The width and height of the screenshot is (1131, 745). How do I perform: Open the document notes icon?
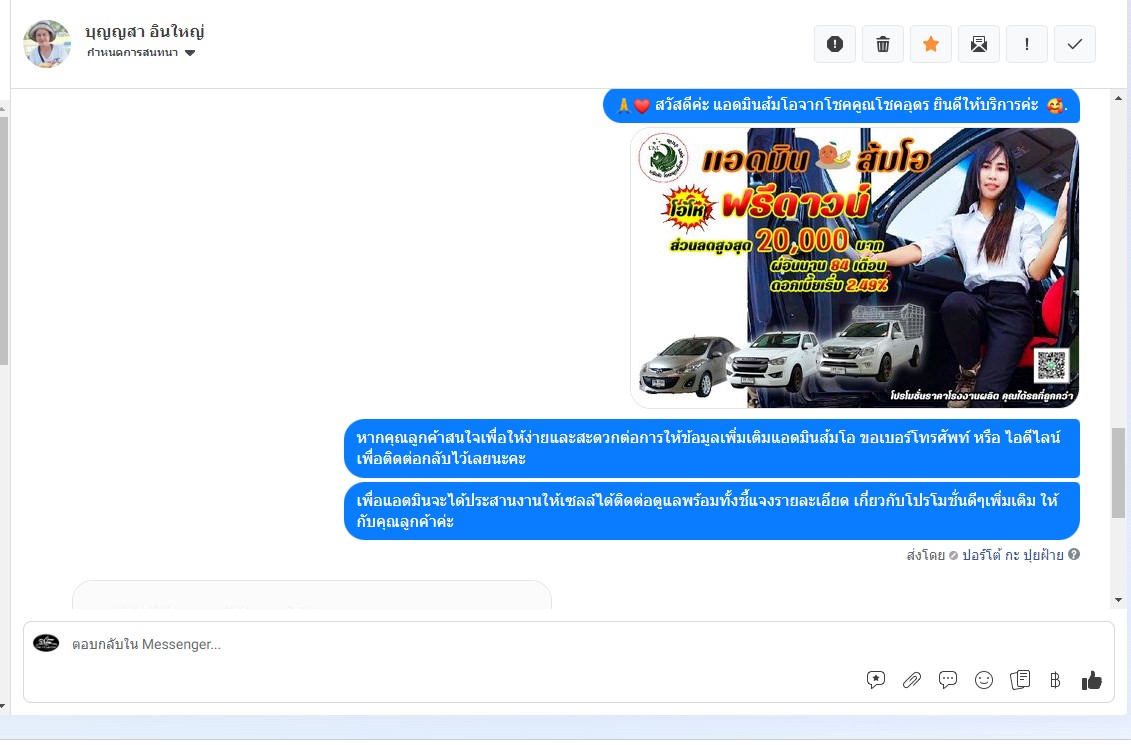[x=1020, y=679]
